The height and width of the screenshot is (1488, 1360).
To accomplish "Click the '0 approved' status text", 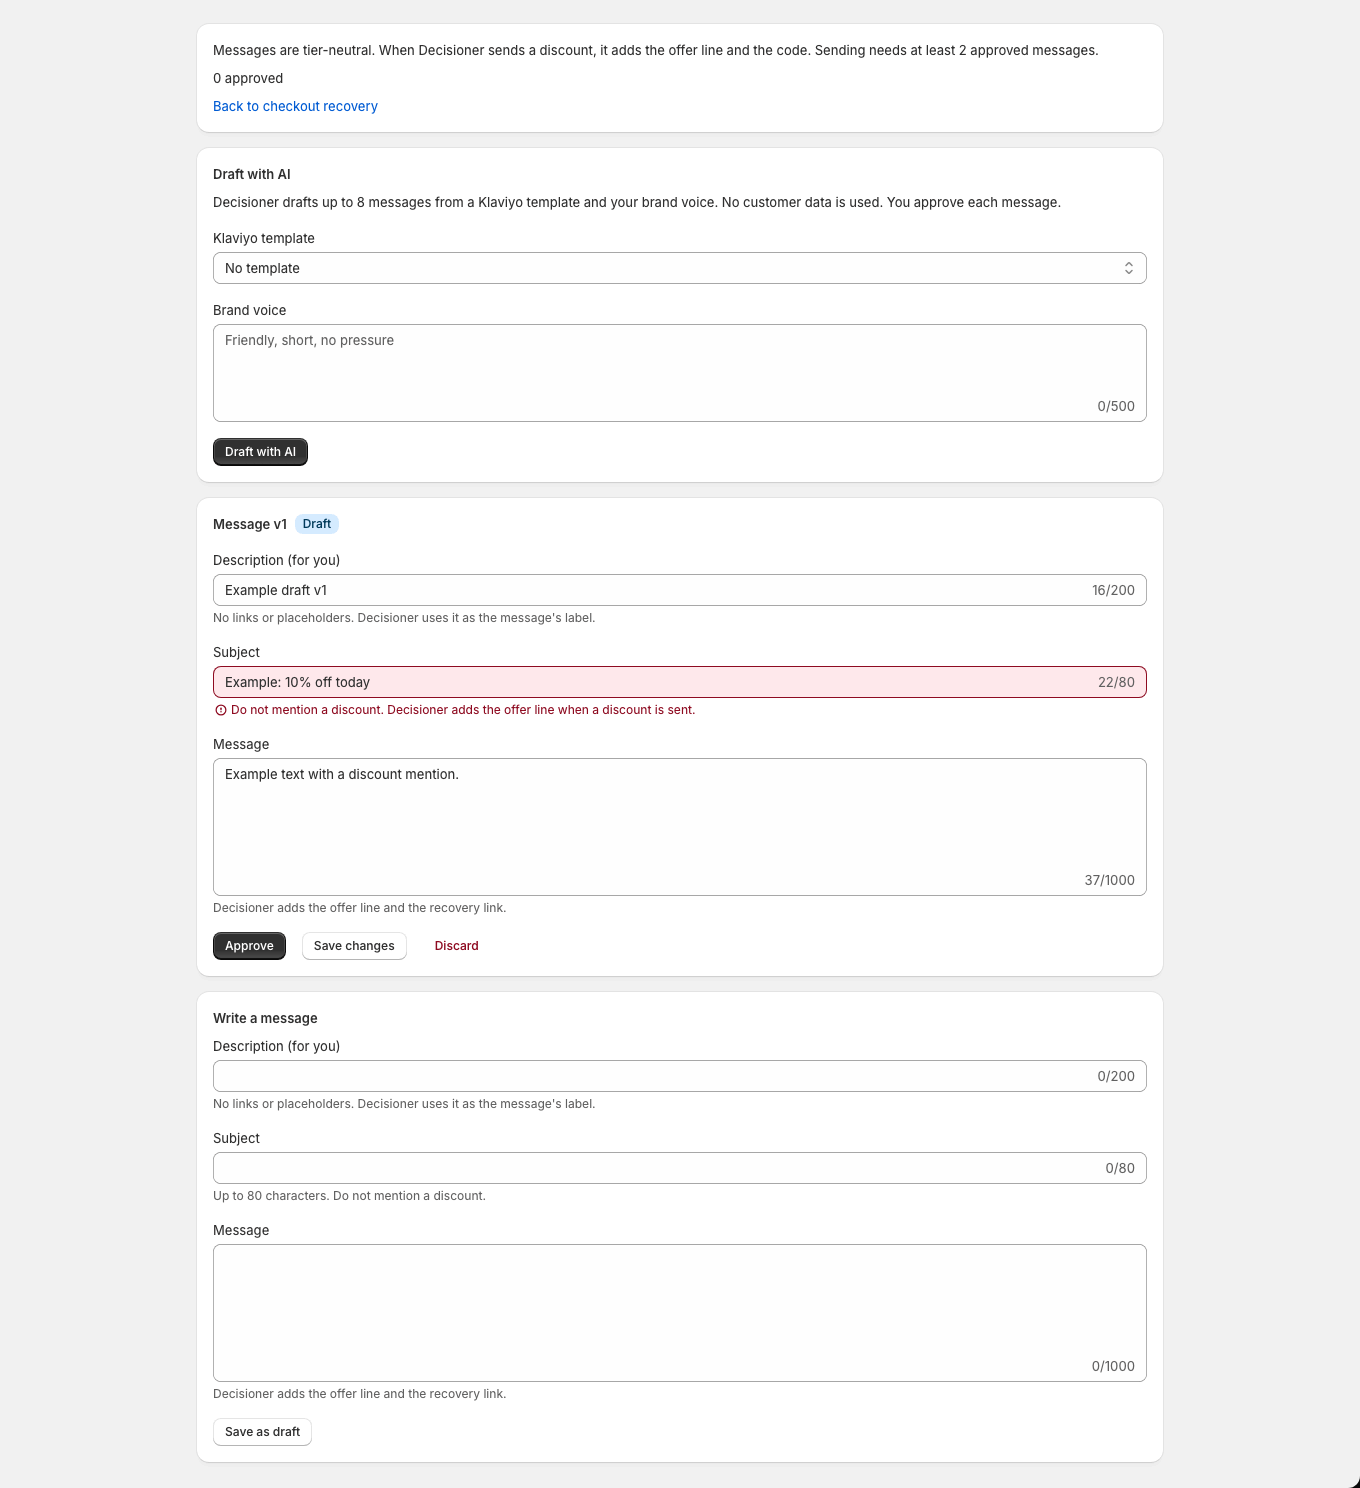I will pos(248,78).
